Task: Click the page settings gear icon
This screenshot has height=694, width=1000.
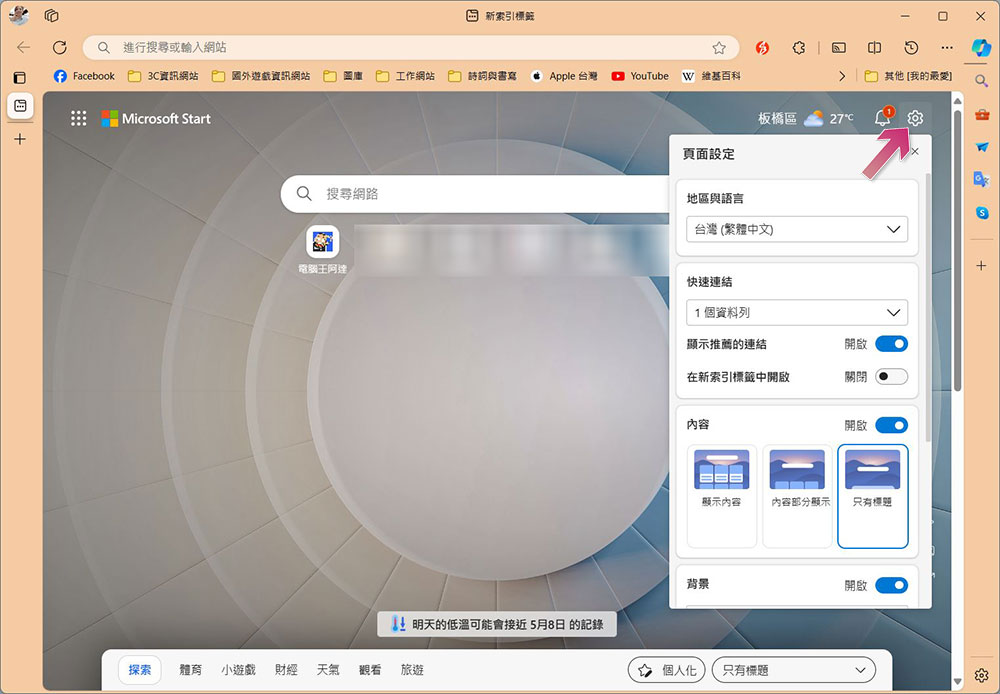Action: click(x=915, y=118)
